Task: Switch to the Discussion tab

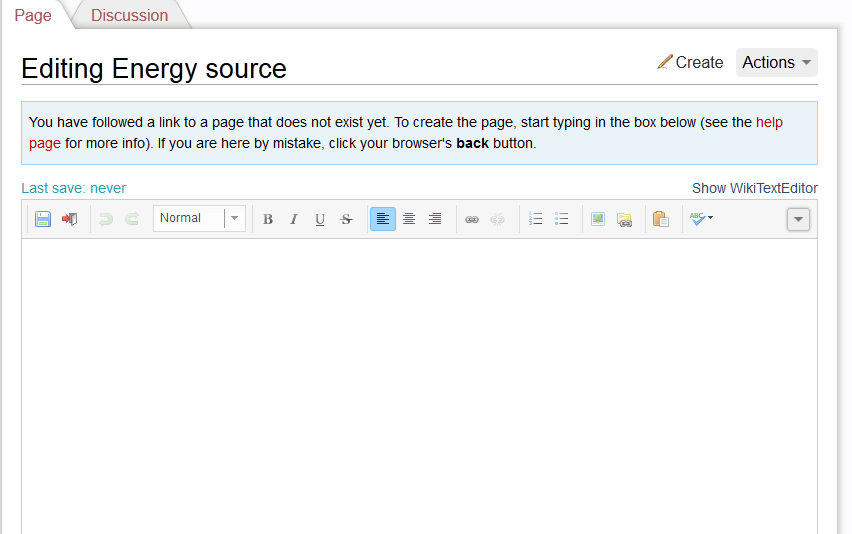Action: pyautogui.click(x=129, y=15)
